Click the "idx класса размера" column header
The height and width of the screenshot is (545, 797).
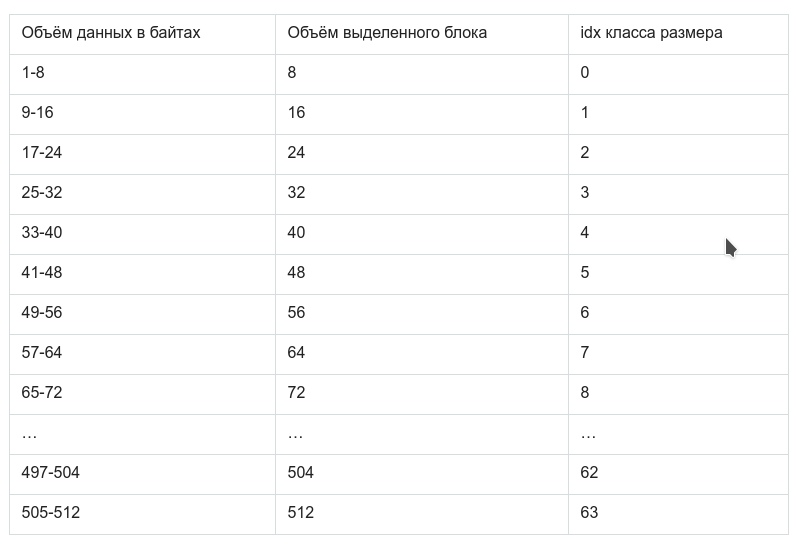coord(651,33)
